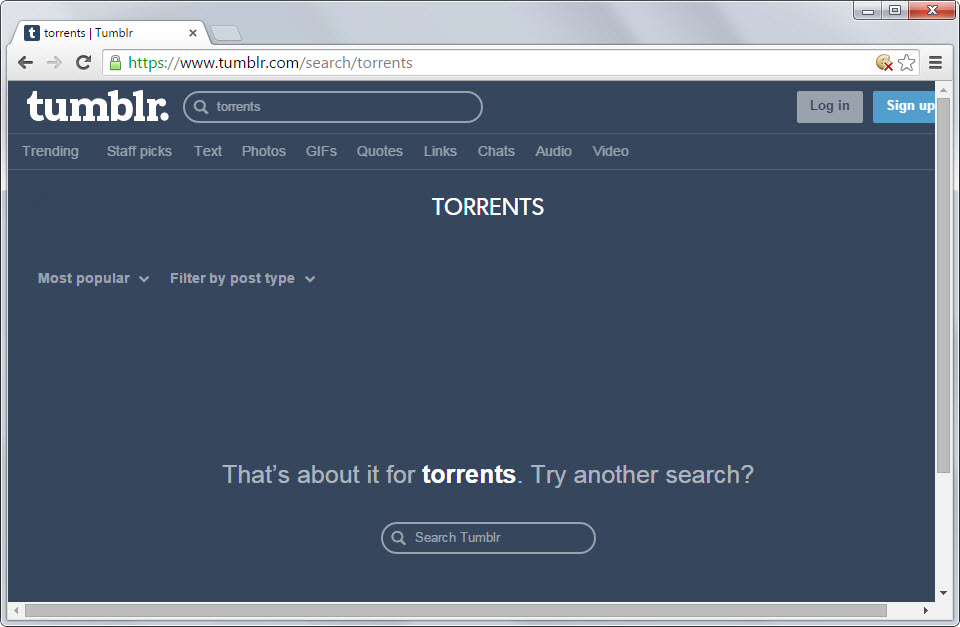Screen dimensions: 960x627
Task: Click the scroll left arrow
Action: click(16, 610)
